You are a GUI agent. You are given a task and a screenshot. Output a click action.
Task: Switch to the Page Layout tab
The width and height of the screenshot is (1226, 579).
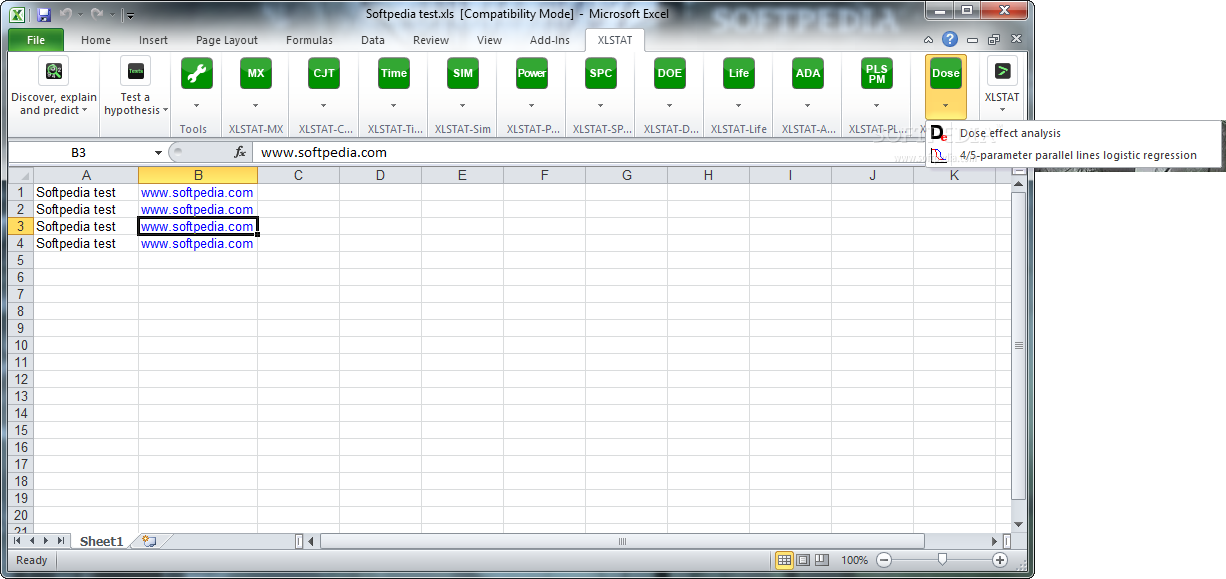(227, 40)
